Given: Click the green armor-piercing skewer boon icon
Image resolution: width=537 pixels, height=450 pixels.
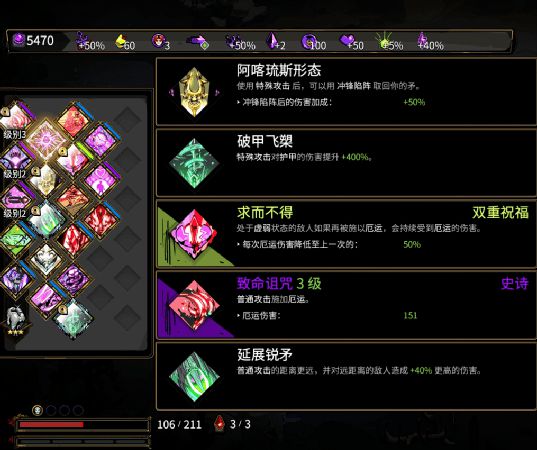Looking at the screenshot, I should pos(194,163).
